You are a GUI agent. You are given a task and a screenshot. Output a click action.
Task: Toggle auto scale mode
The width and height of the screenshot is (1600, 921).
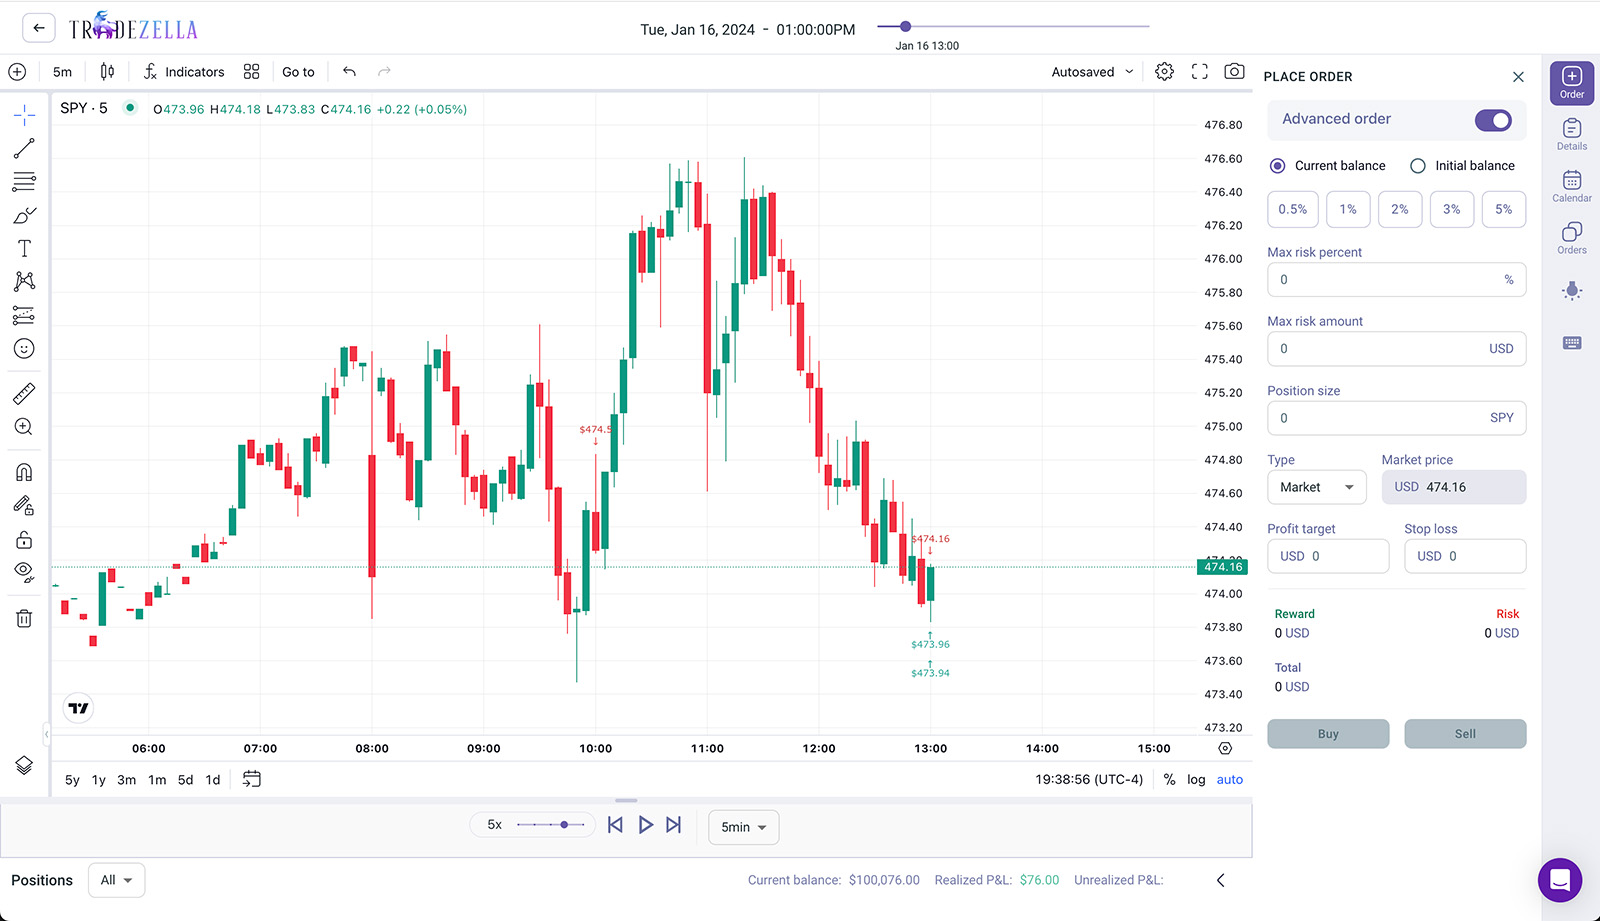1230,780
